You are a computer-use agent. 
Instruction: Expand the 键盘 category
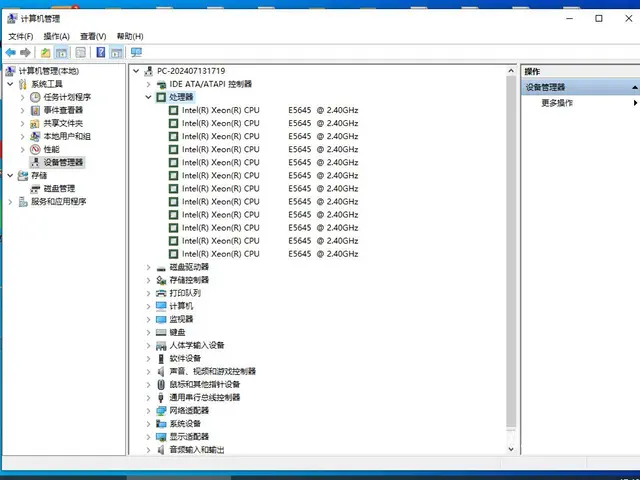[149, 332]
